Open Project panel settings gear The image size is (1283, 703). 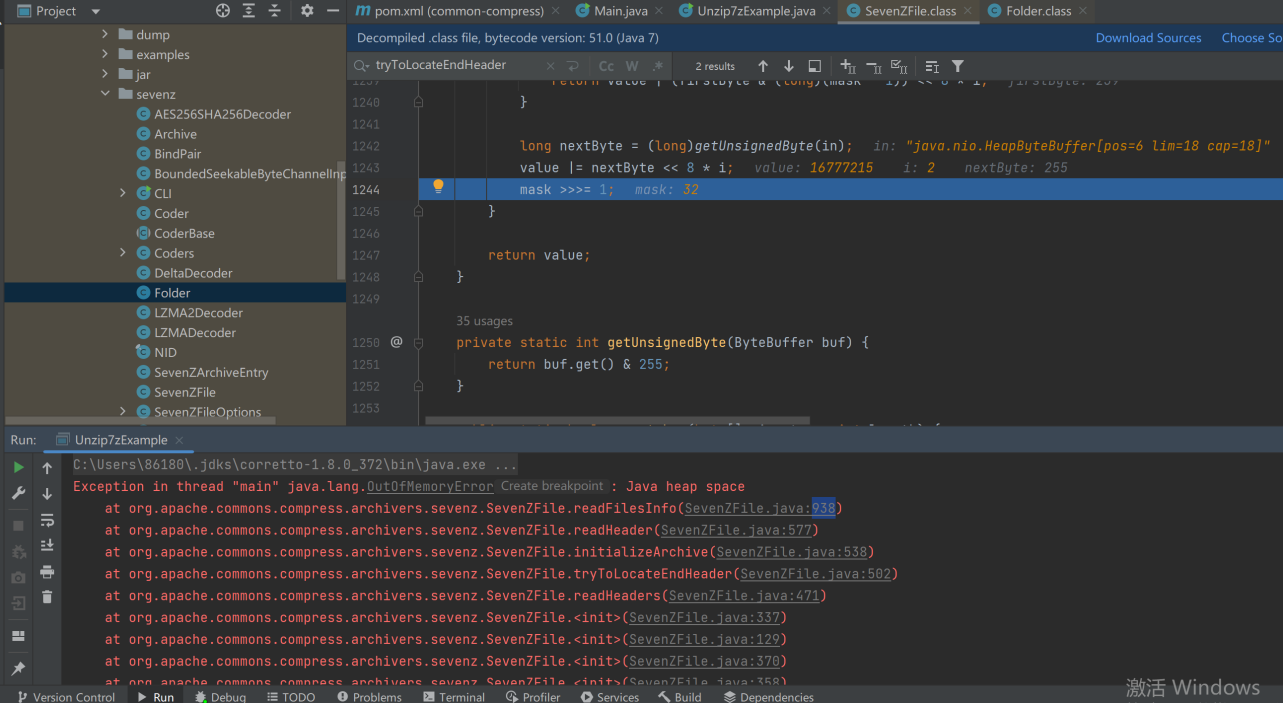(x=307, y=11)
